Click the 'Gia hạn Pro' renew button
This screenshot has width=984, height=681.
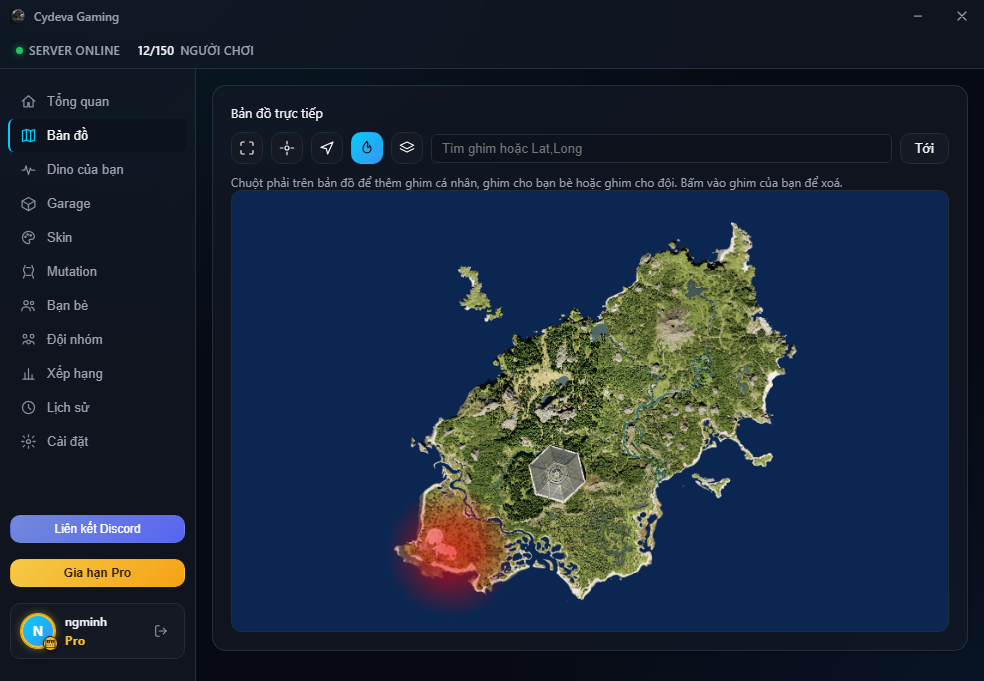click(97, 572)
